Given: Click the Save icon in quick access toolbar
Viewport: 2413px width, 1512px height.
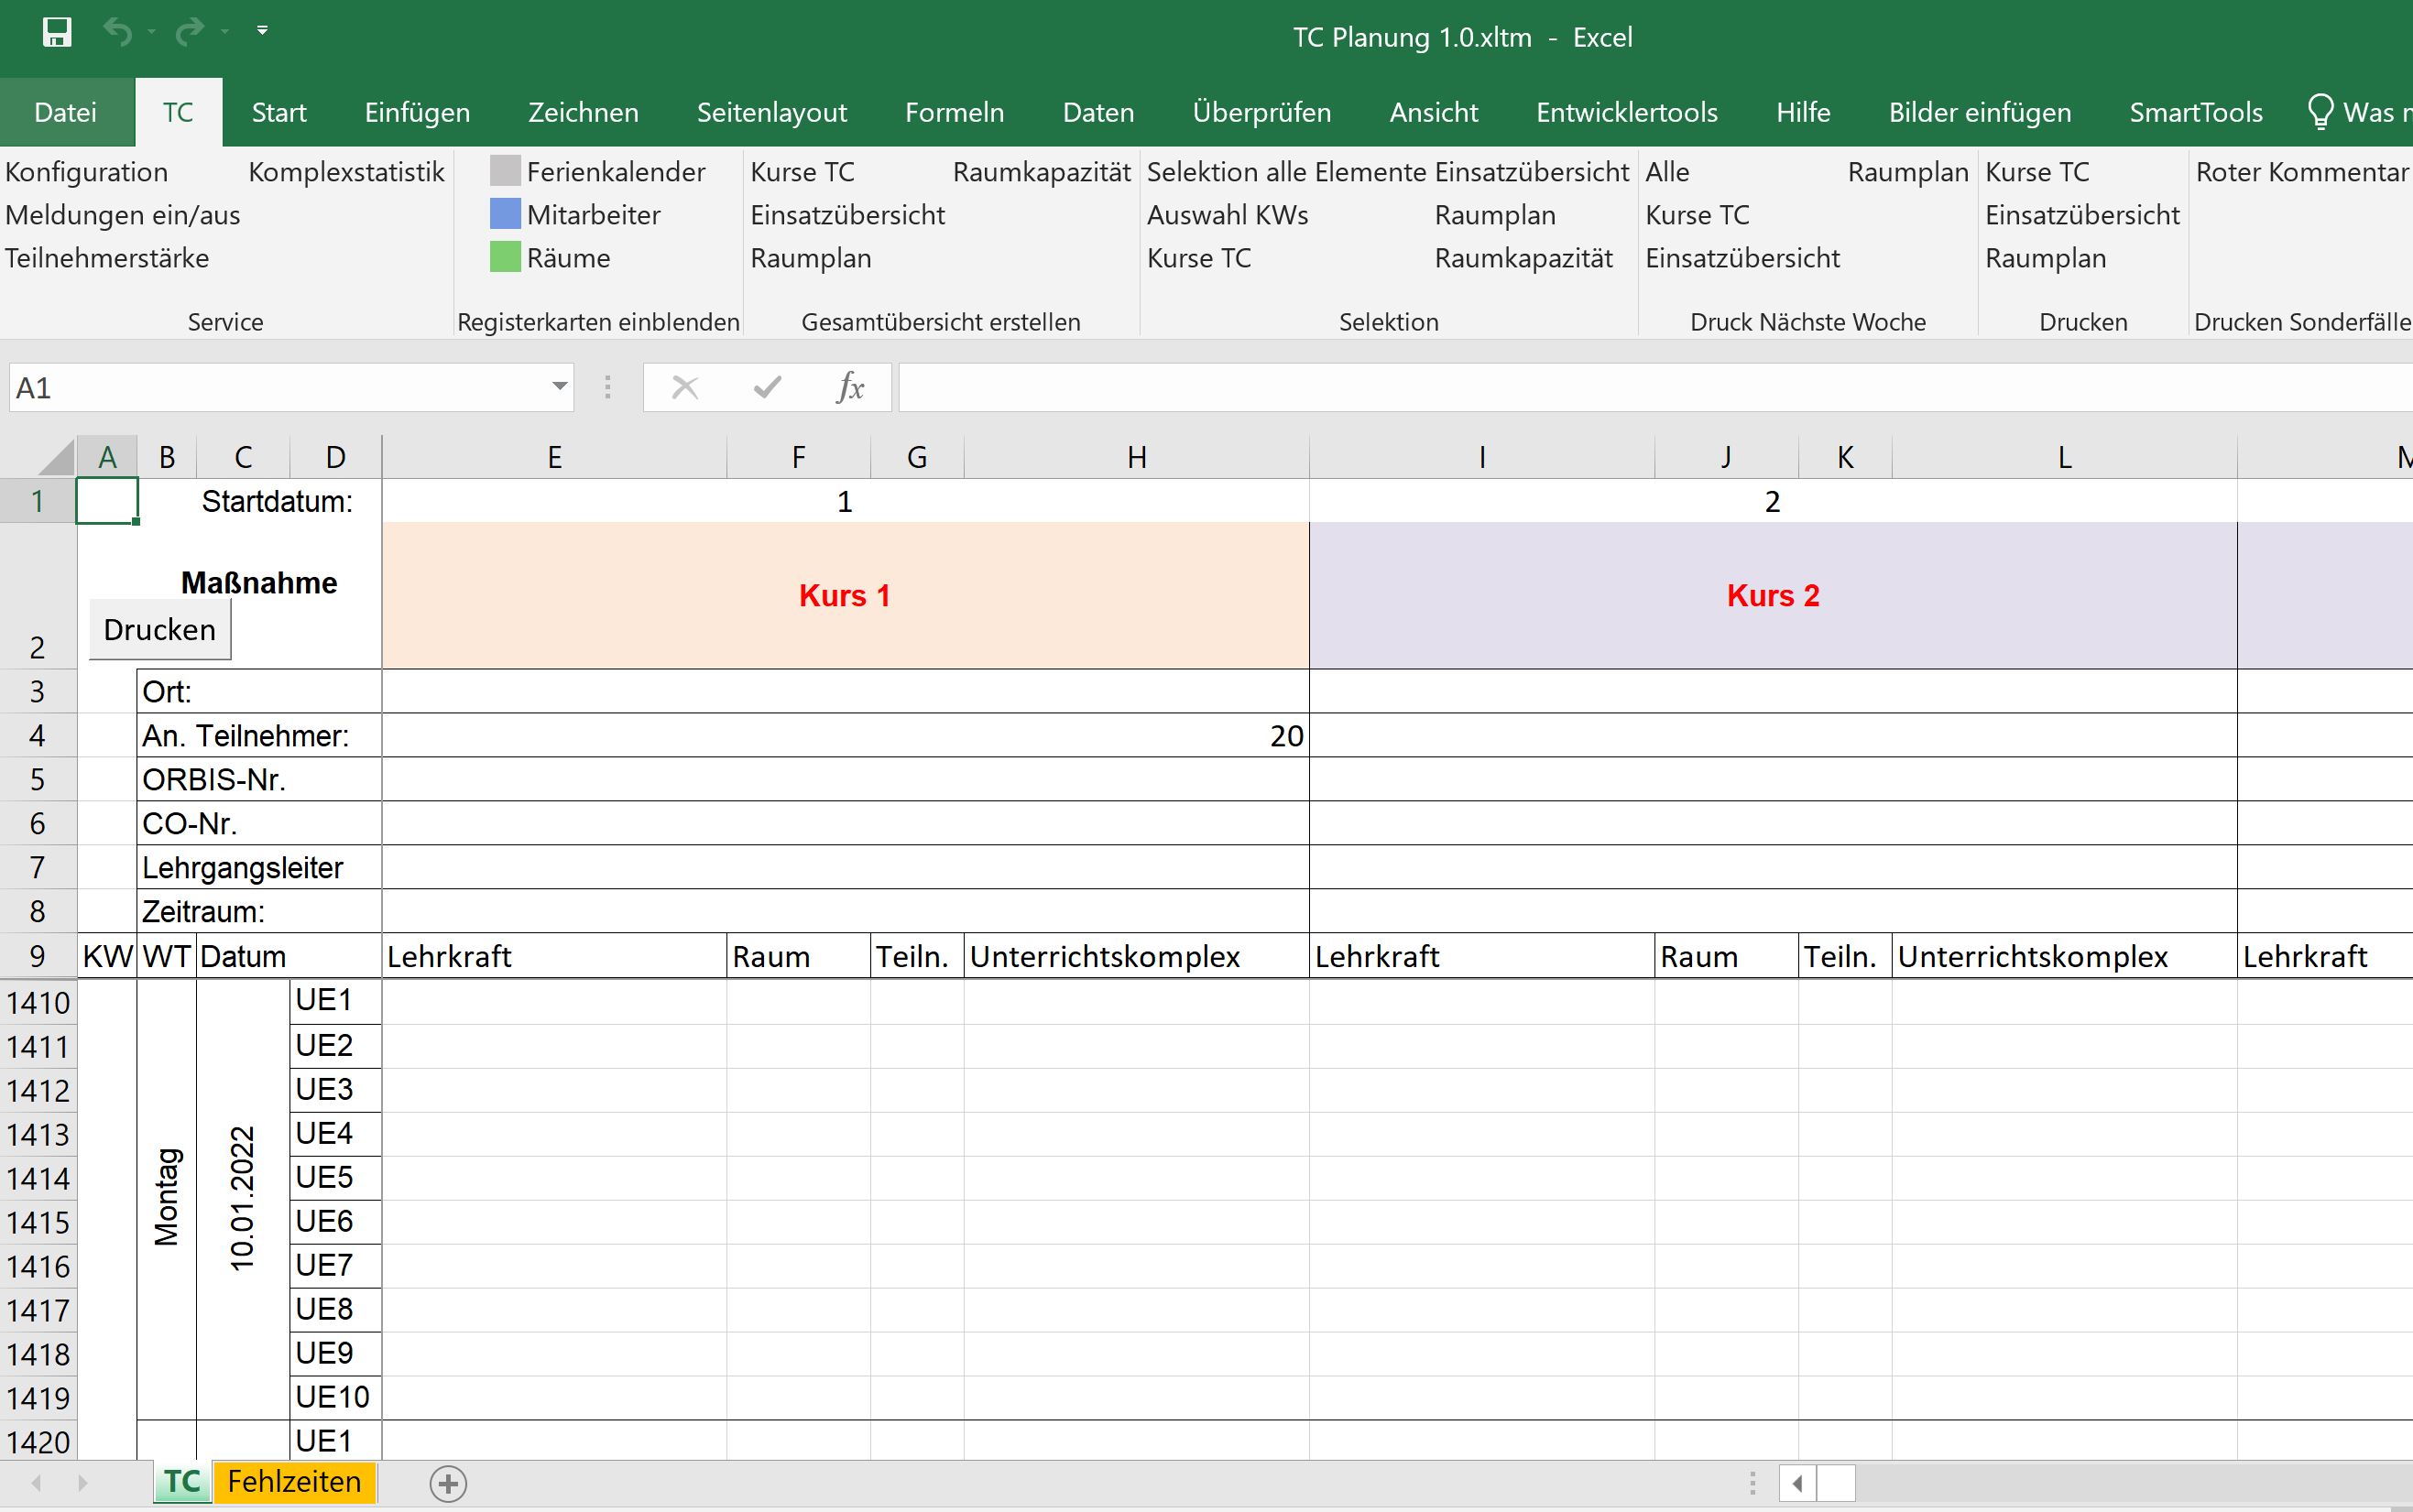Looking at the screenshot, I should (57, 32).
